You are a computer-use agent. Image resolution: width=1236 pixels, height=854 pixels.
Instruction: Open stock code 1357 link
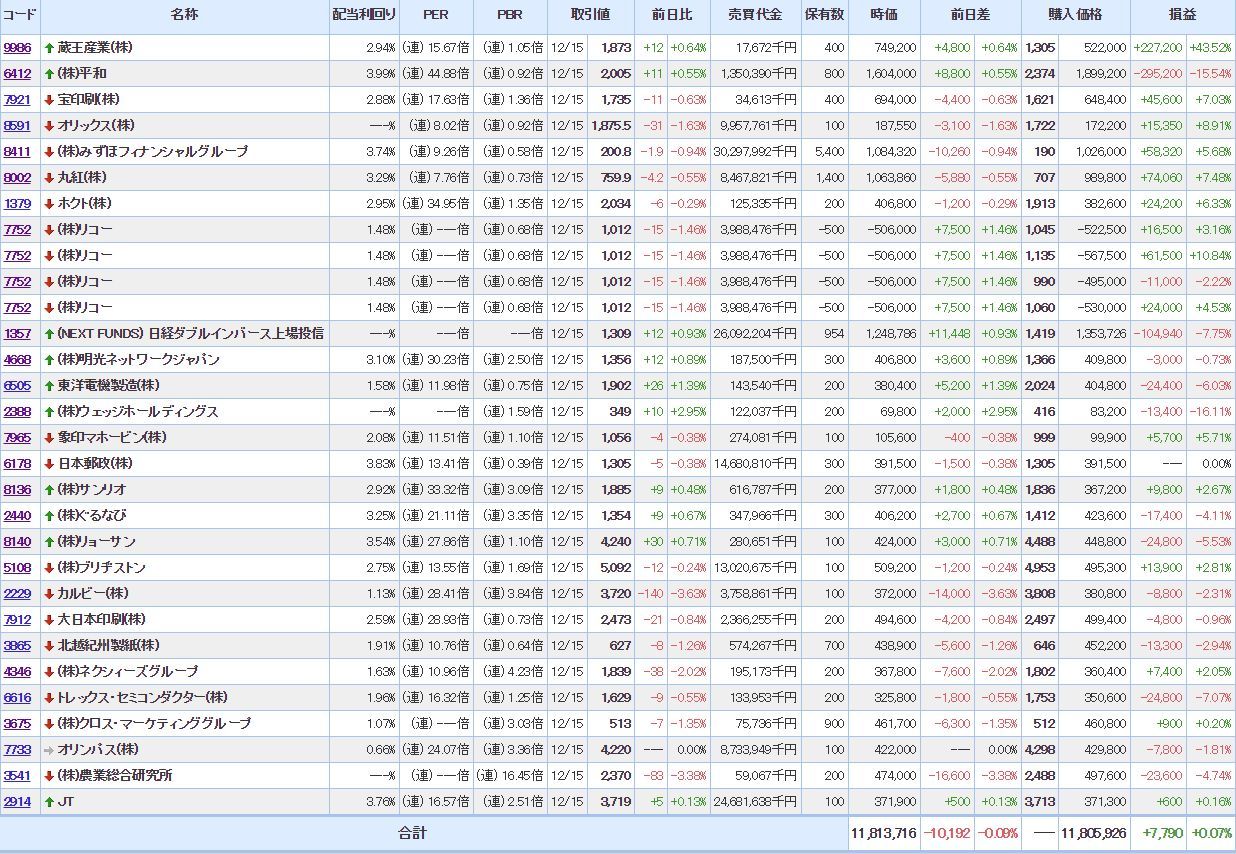[x=17, y=334]
